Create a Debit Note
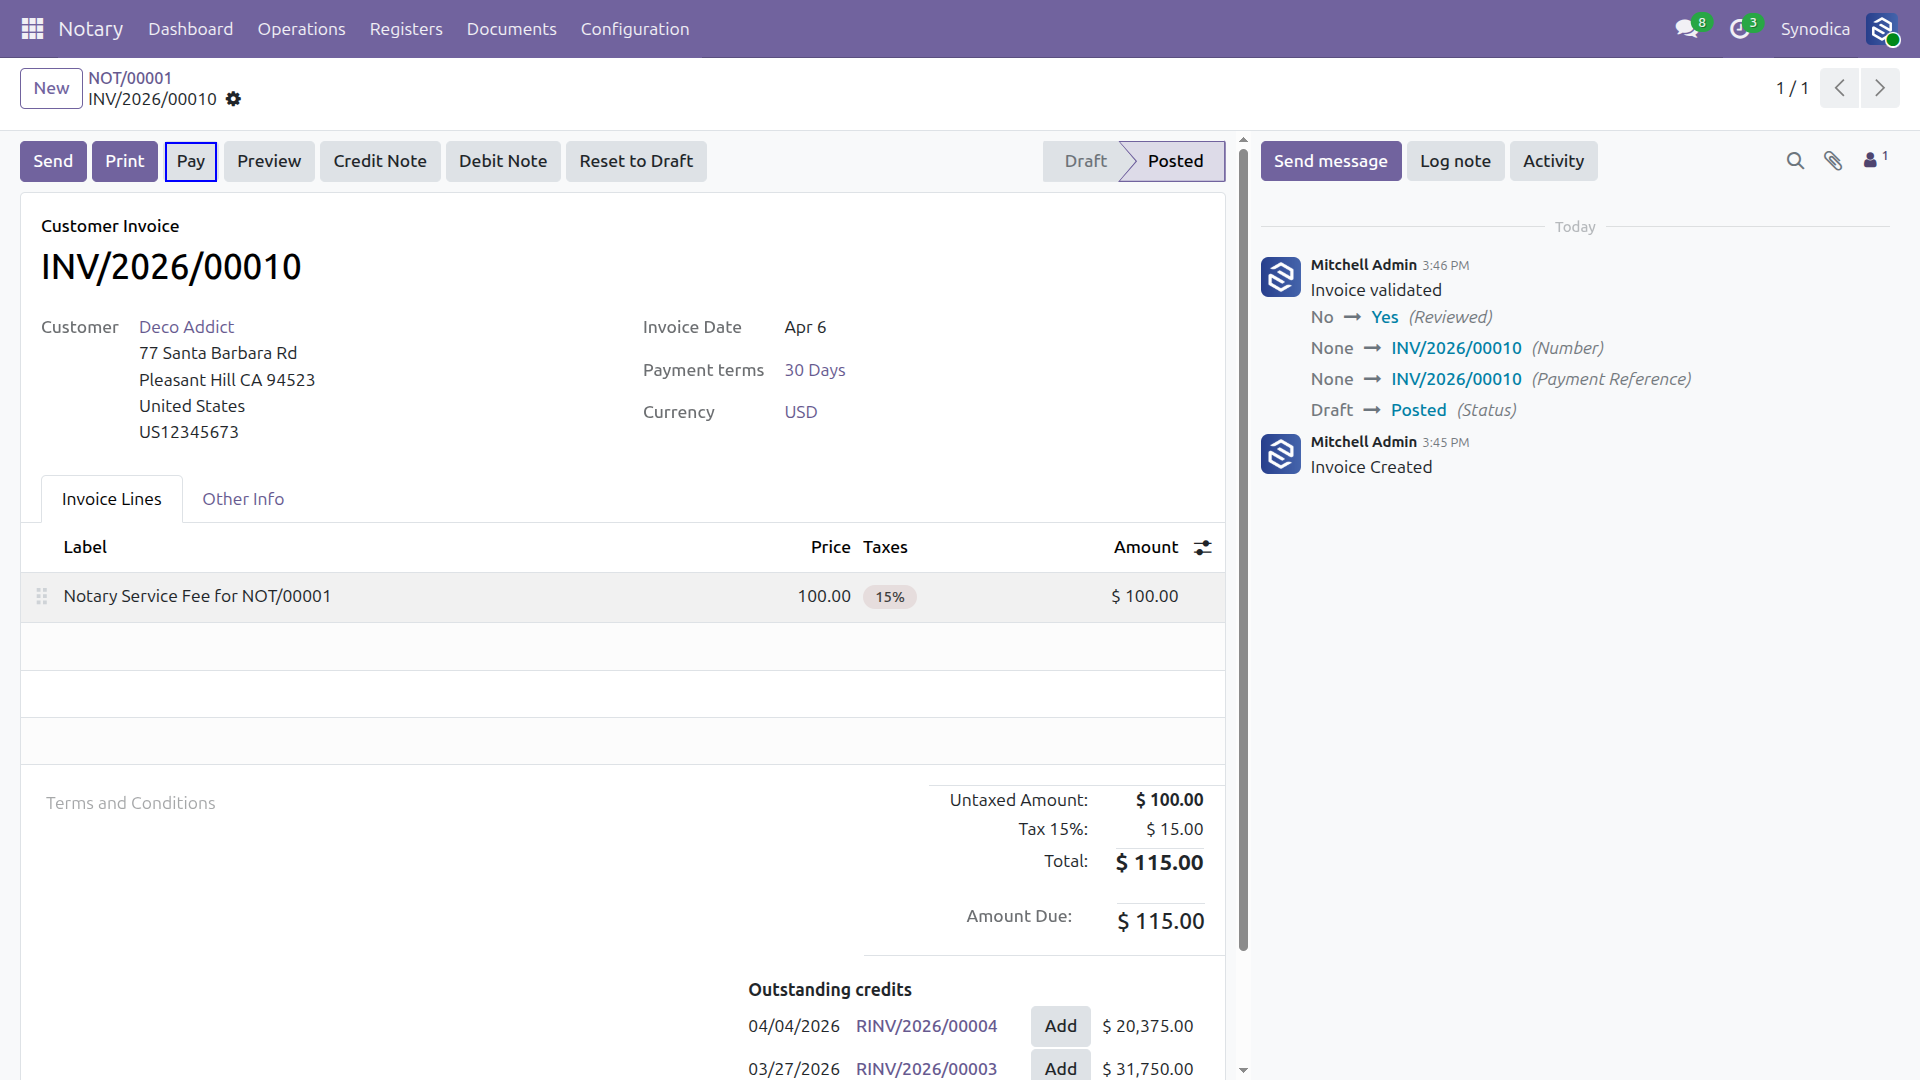Screen dimensions: 1920x1080 pos(503,161)
